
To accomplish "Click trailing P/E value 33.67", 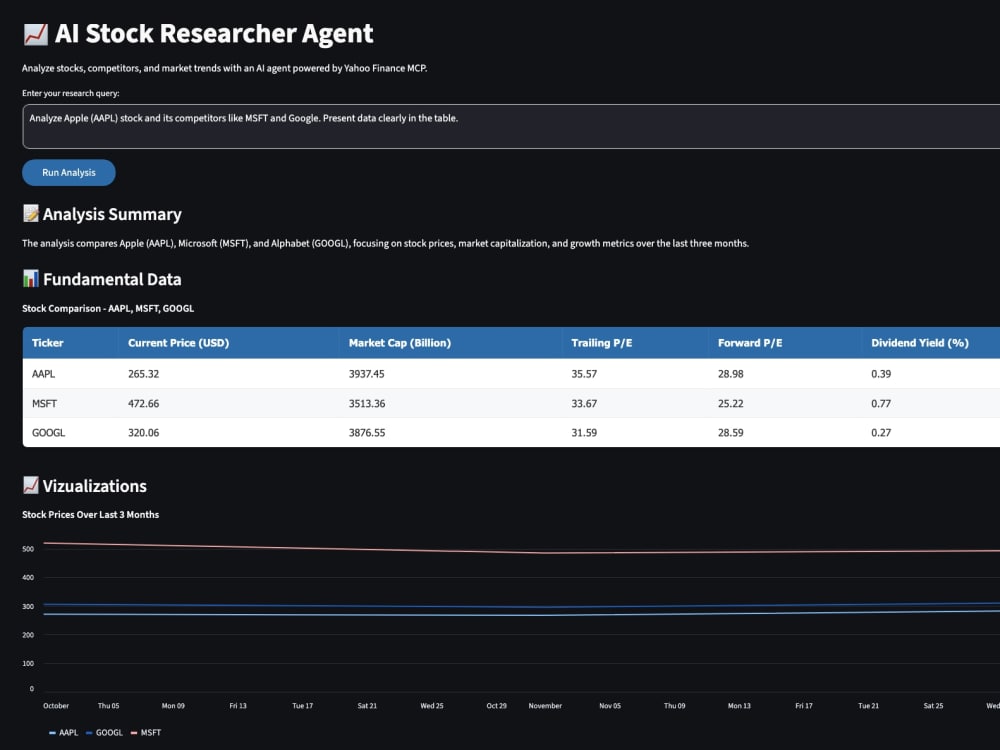I will click(584, 403).
